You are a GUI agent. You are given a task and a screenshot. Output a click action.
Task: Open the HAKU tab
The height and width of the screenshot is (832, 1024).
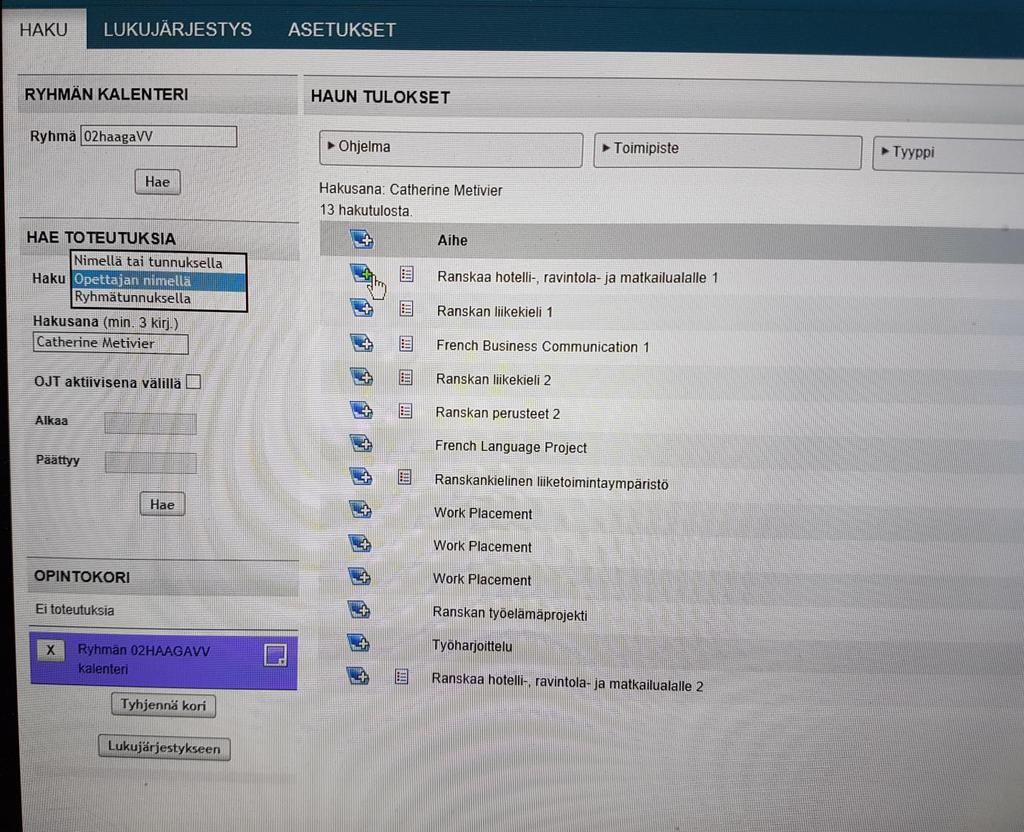coord(44,30)
